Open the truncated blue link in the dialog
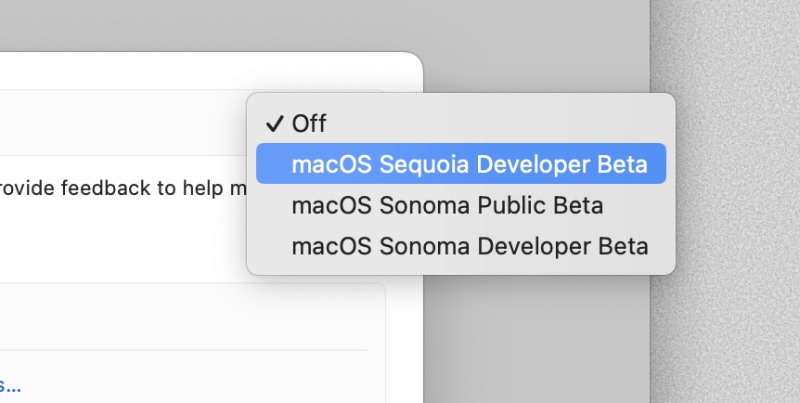 (x=11, y=385)
